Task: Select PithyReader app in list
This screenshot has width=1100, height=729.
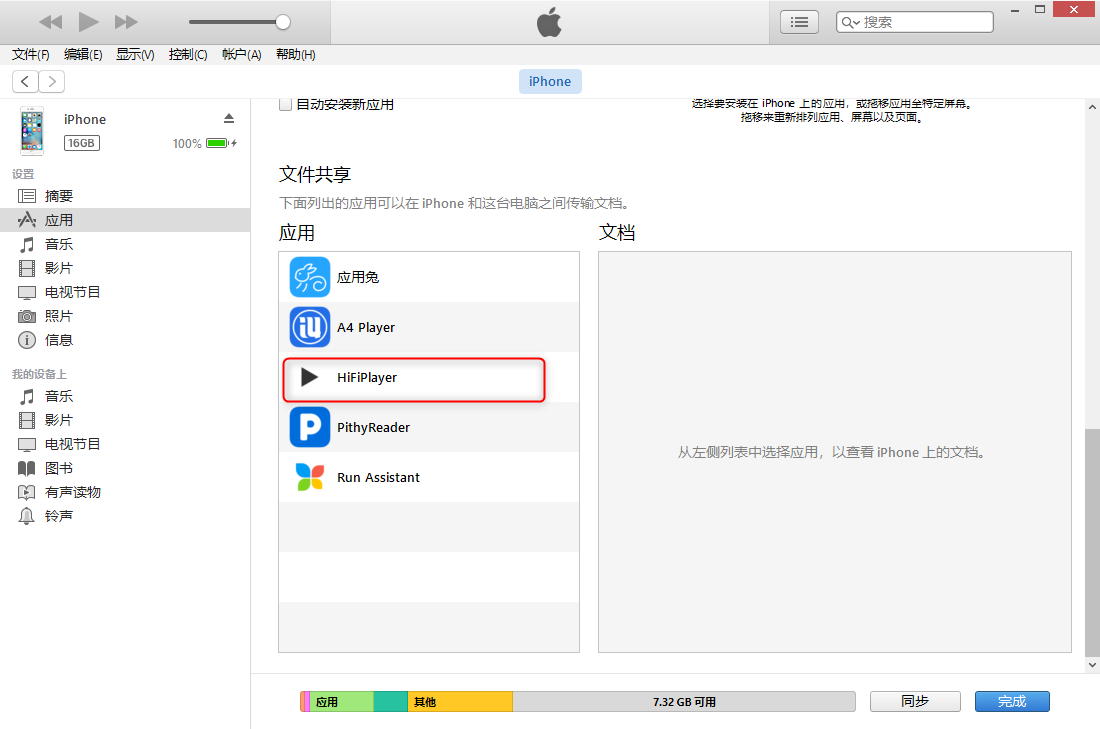Action: 429,427
